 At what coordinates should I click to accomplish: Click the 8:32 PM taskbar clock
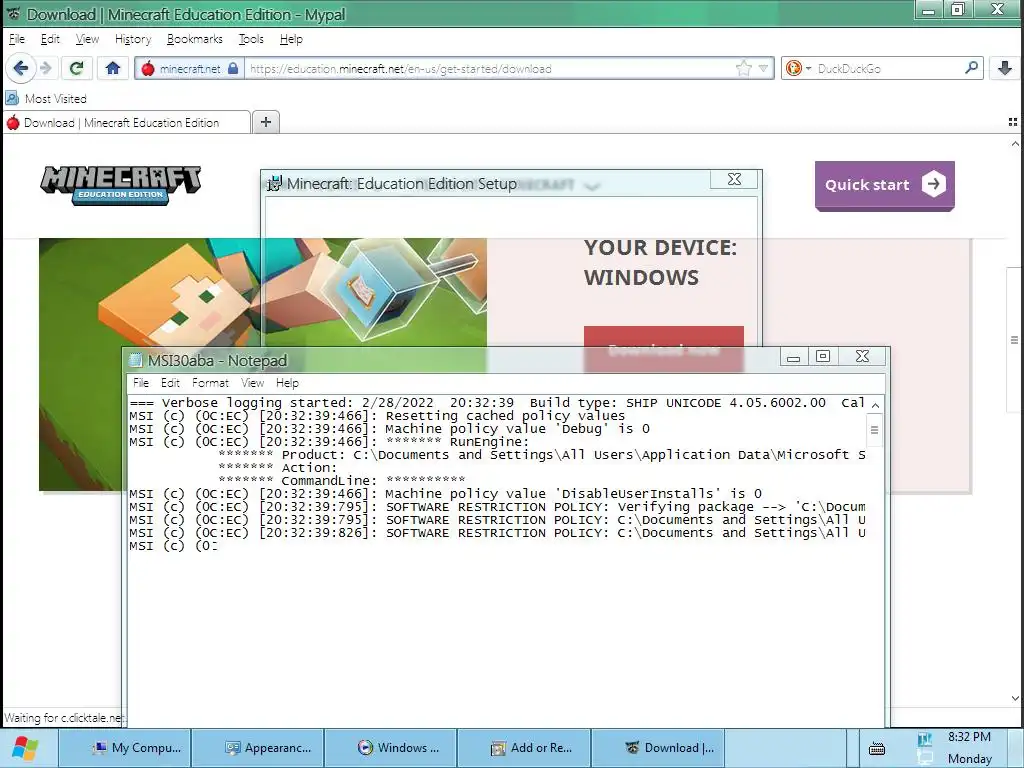pyautogui.click(x=969, y=737)
